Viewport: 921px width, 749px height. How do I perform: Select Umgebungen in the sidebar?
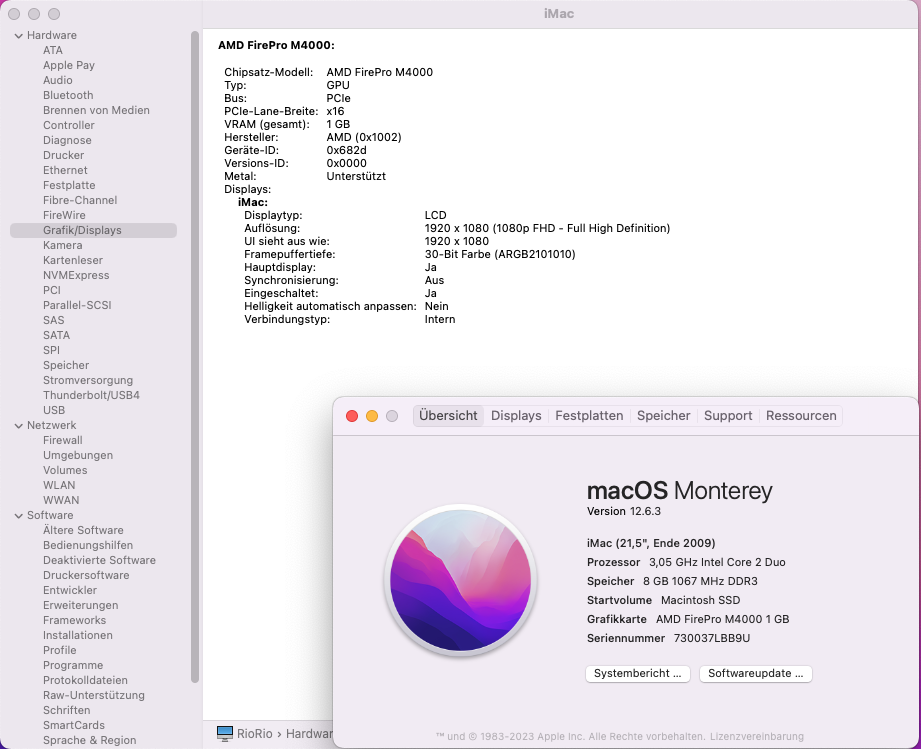[78, 455]
